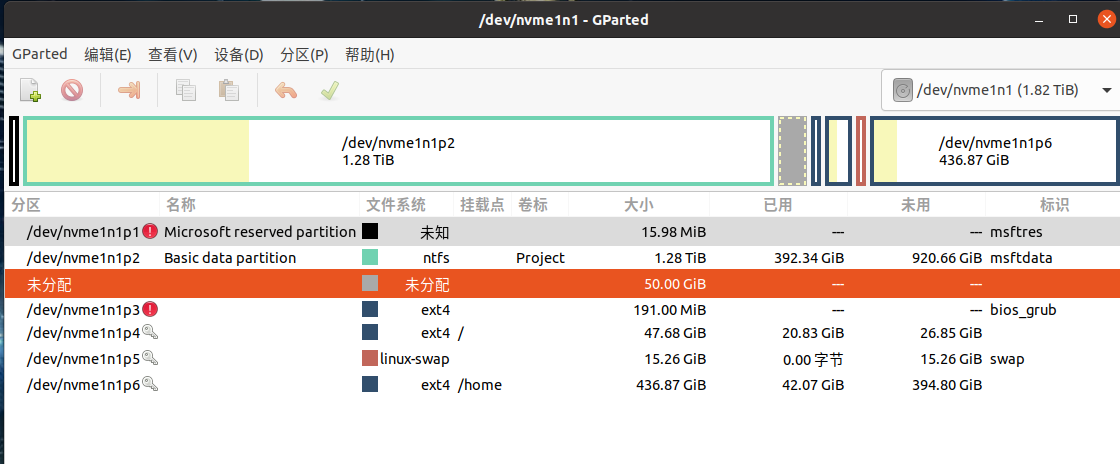1120x464 pixels.
Task: Open the 查看(V) menu
Action: [173, 55]
